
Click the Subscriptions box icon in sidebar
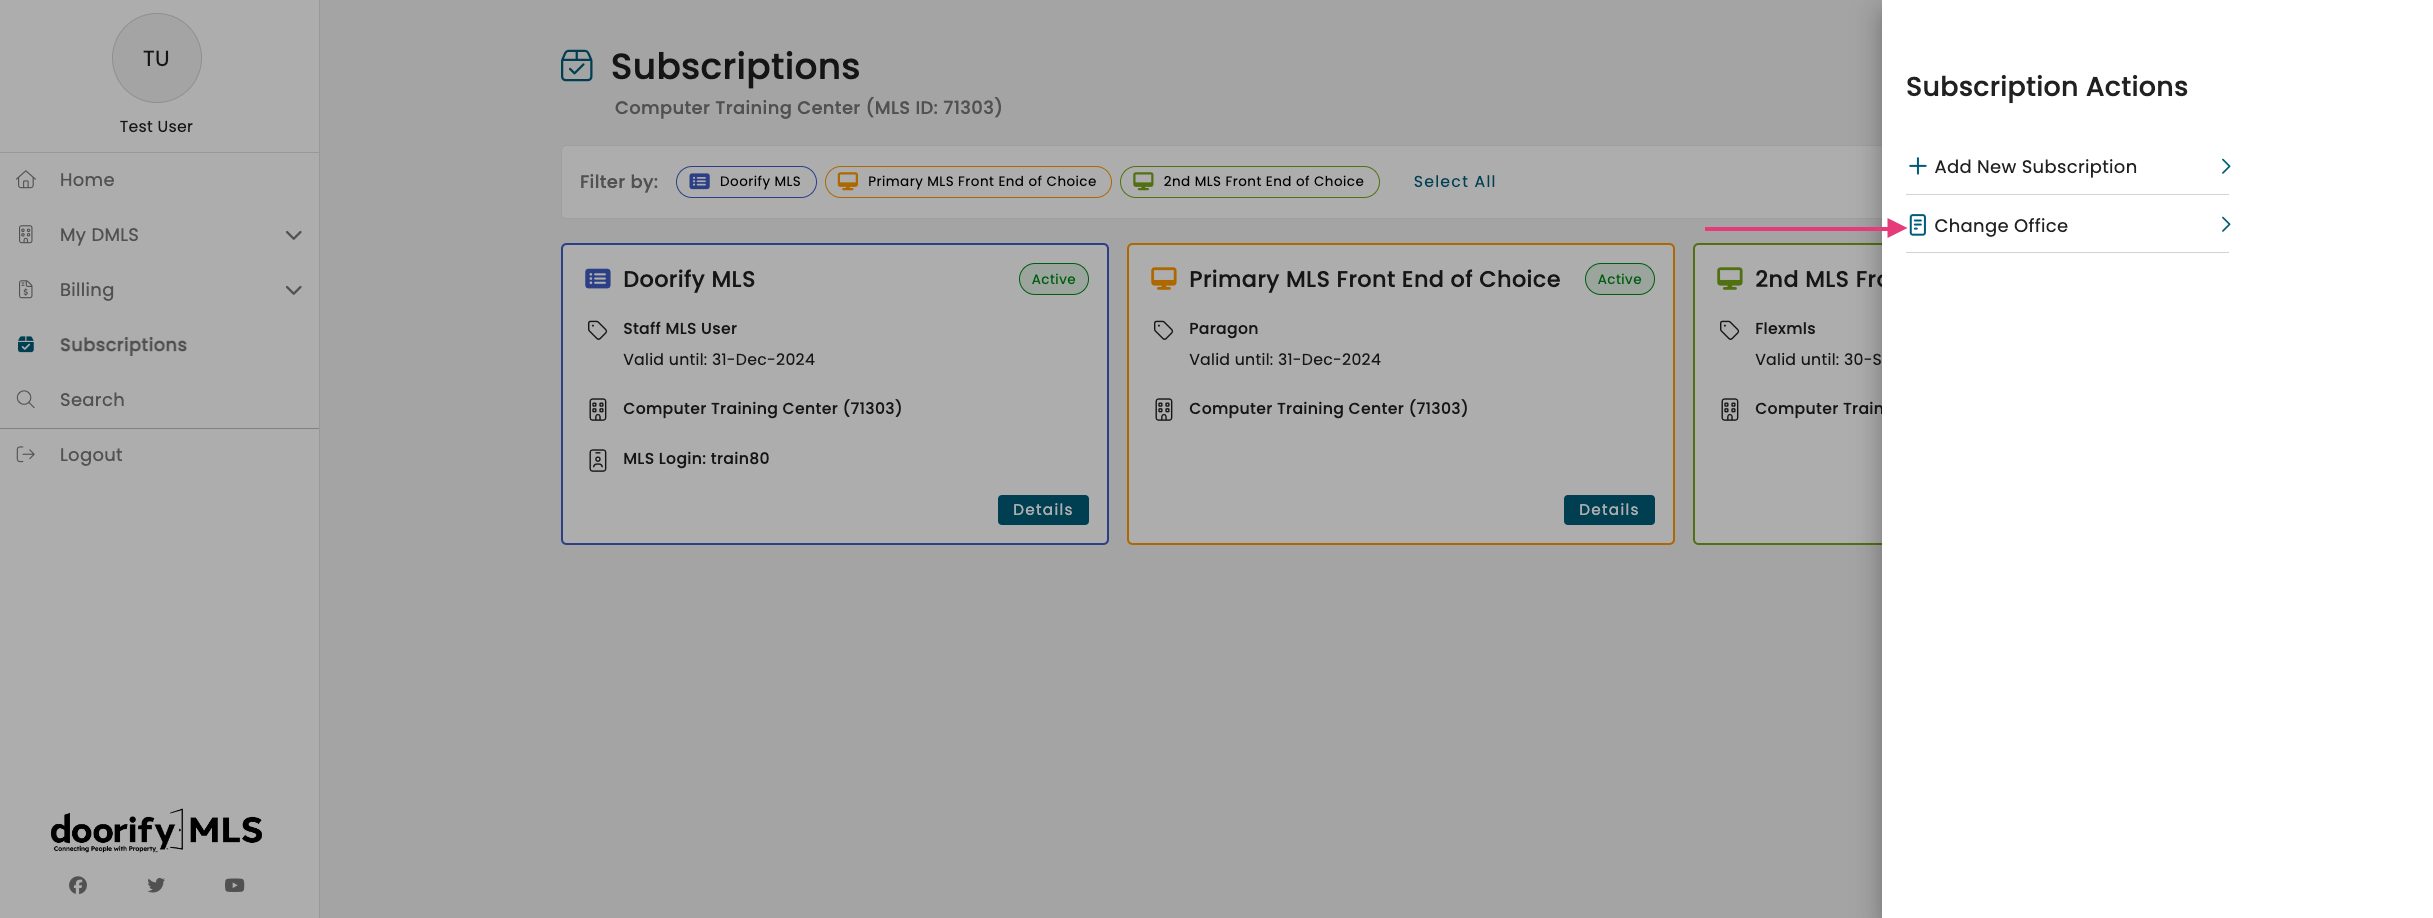point(26,344)
